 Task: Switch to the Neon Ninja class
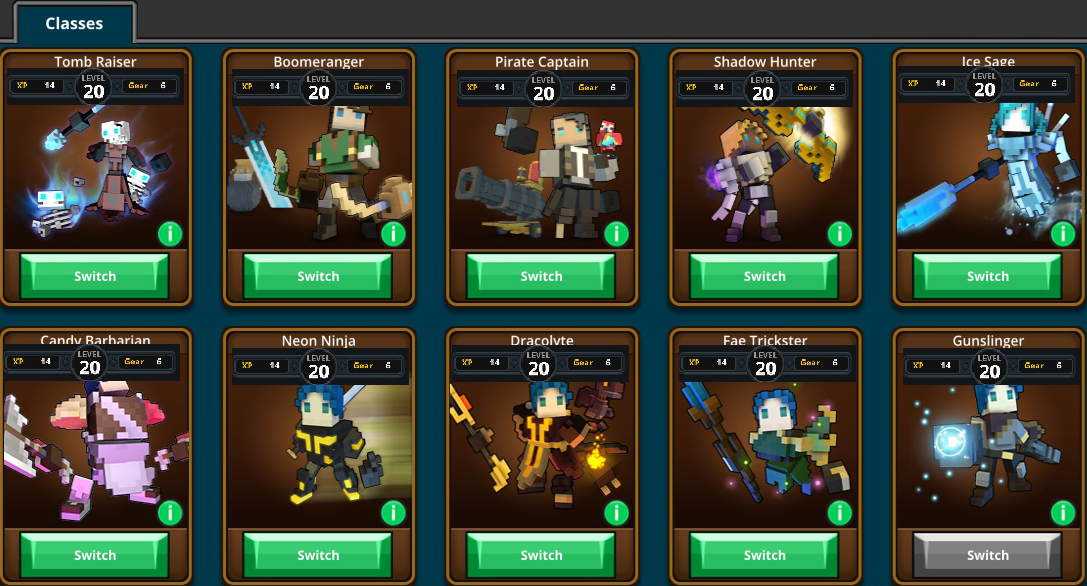pos(318,555)
